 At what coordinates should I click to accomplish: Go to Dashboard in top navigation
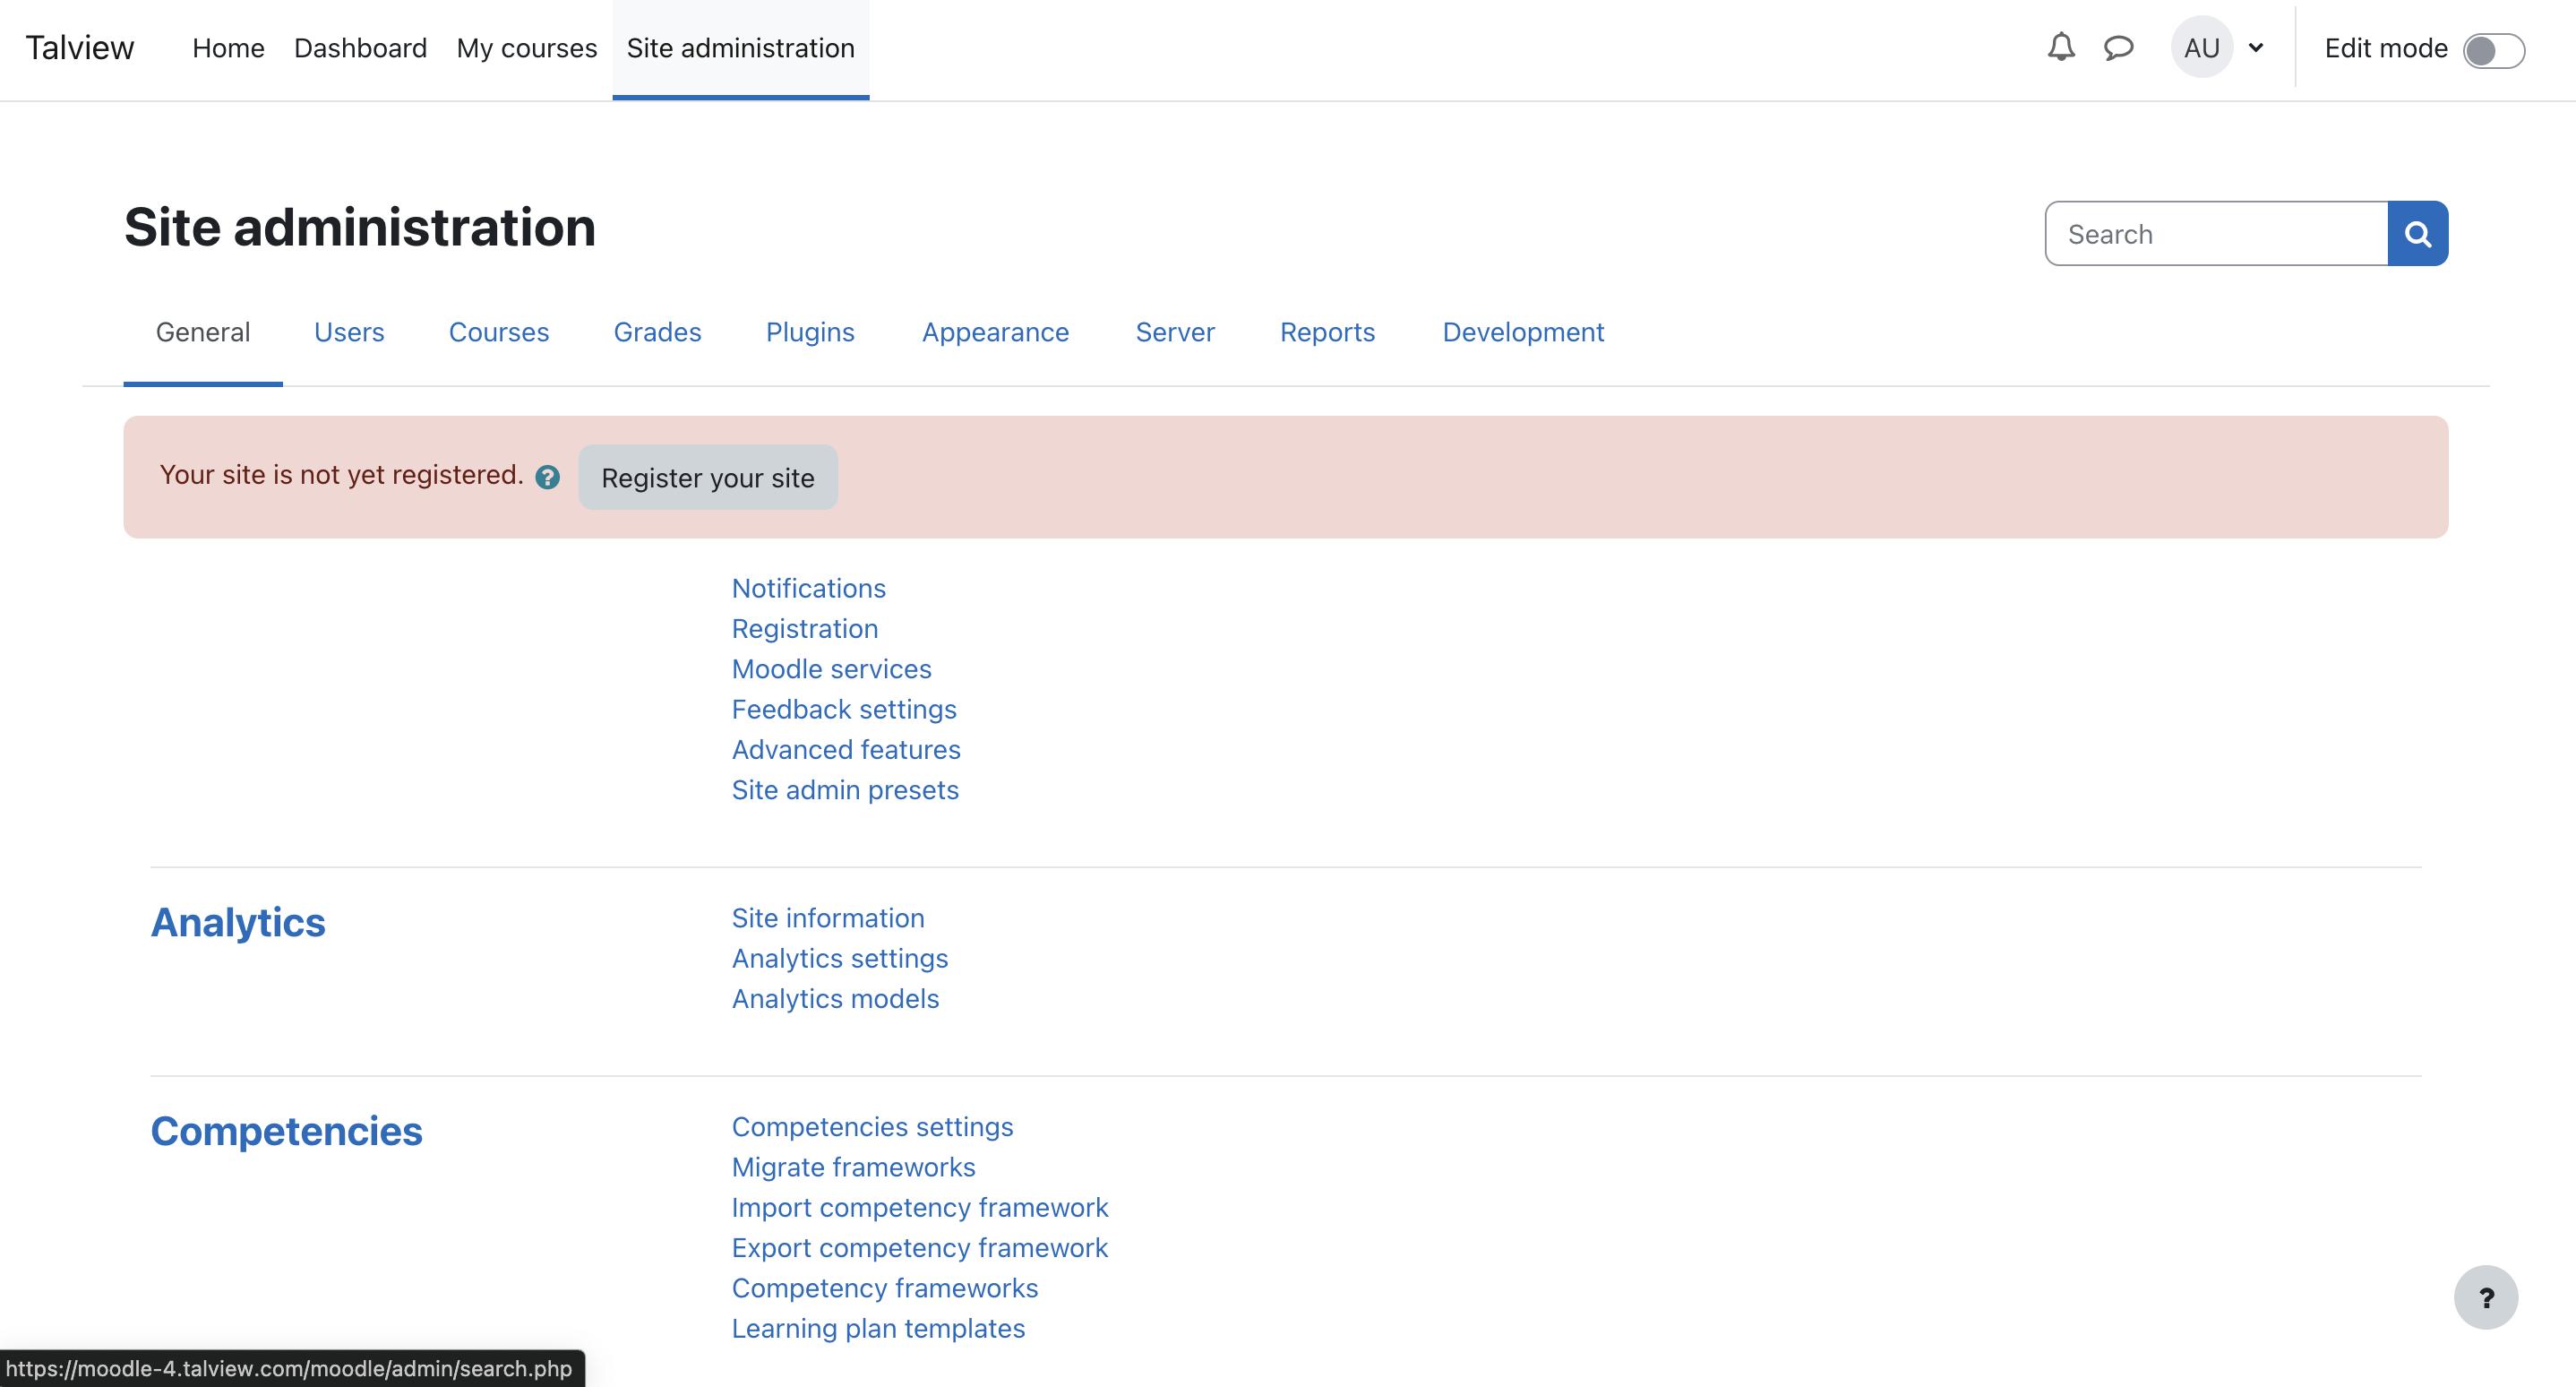click(360, 48)
